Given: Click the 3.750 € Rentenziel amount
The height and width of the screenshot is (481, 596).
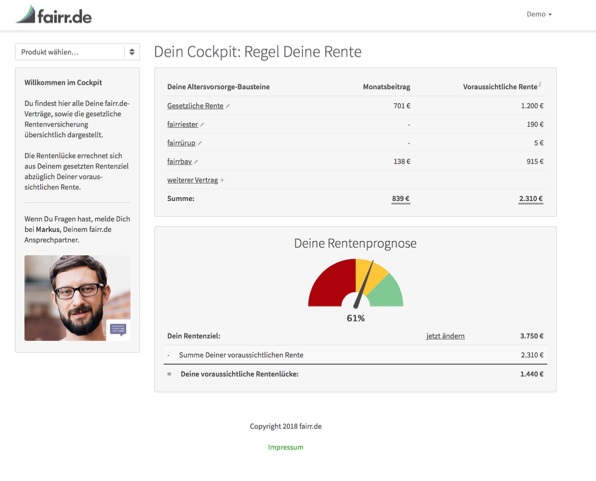Looking at the screenshot, I should [x=532, y=336].
